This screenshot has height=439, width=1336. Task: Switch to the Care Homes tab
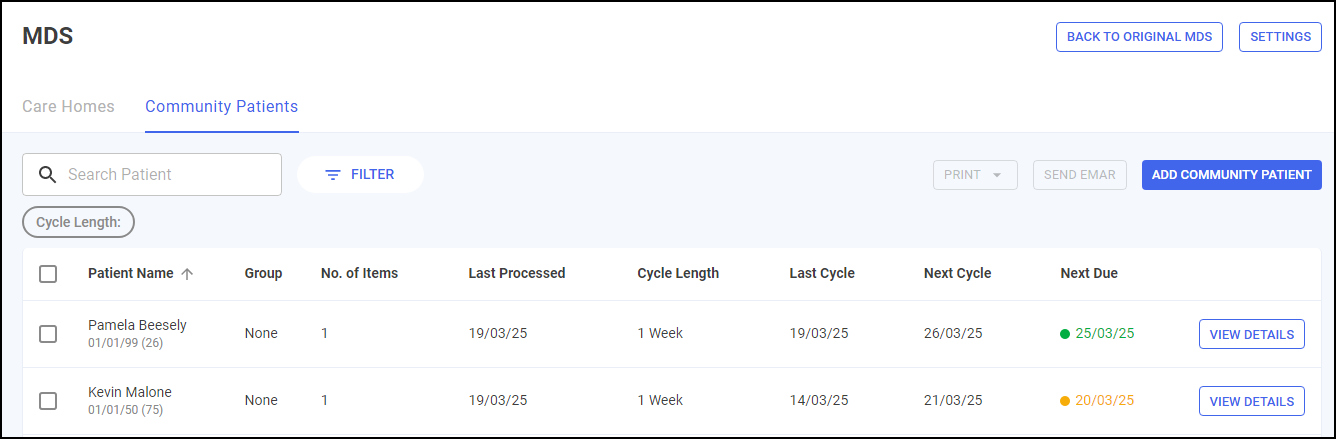pyautogui.click(x=68, y=106)
